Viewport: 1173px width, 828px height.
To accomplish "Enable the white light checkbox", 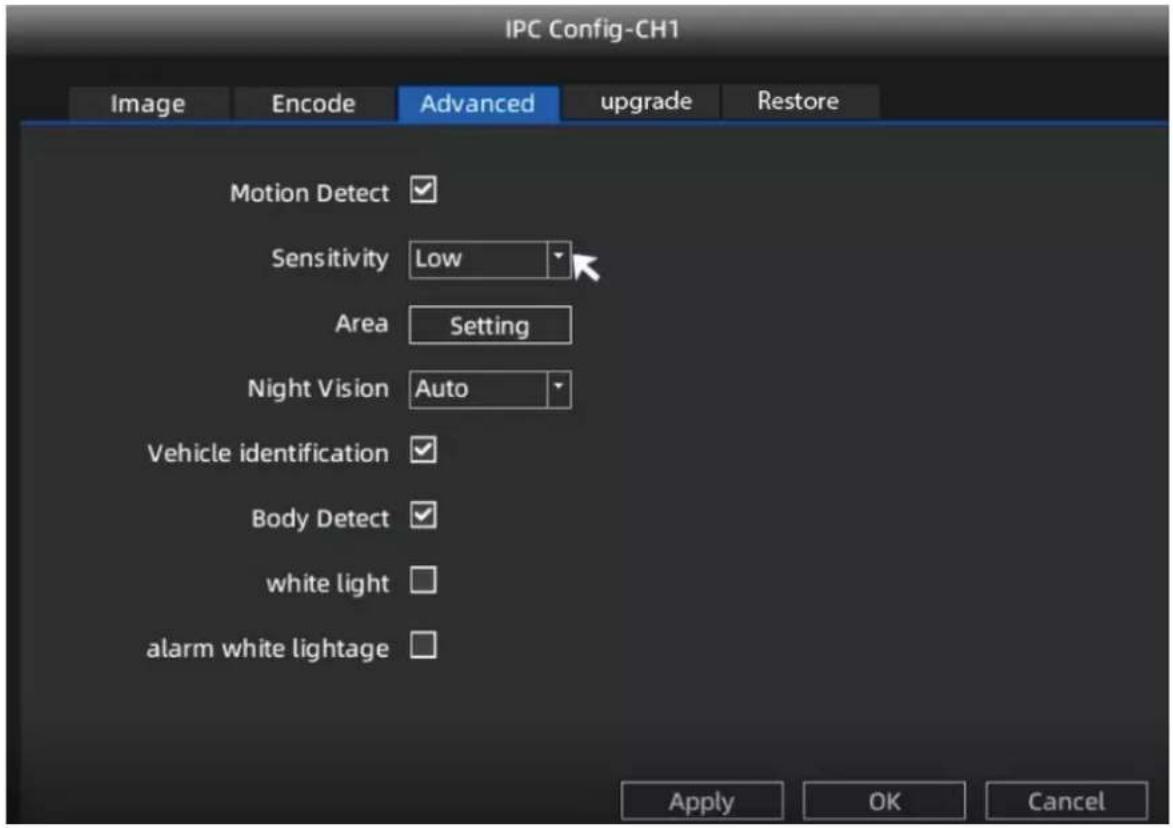I will pyautogui.click(x=423, y=580).
